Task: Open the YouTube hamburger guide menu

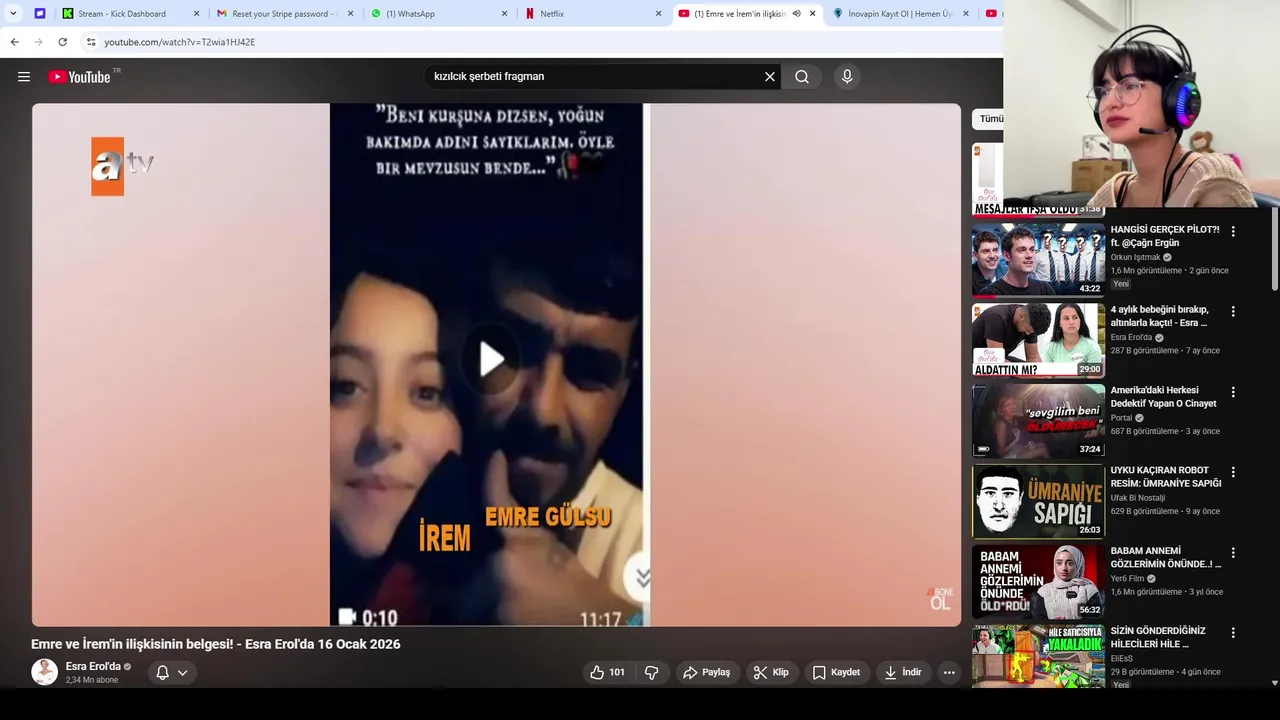Action: point(24,77)
